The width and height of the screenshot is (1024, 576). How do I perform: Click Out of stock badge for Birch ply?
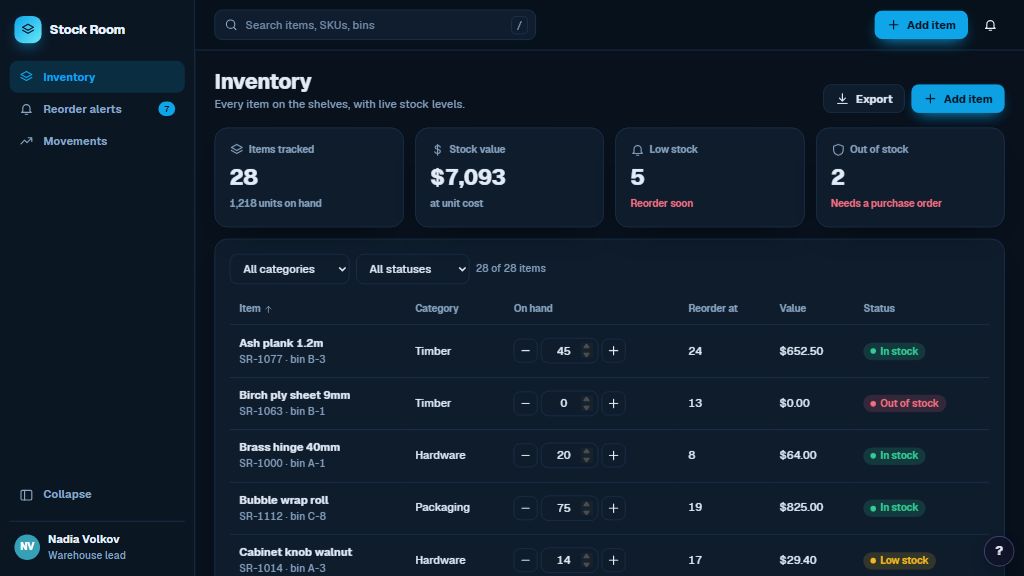(x=904, y=403)
